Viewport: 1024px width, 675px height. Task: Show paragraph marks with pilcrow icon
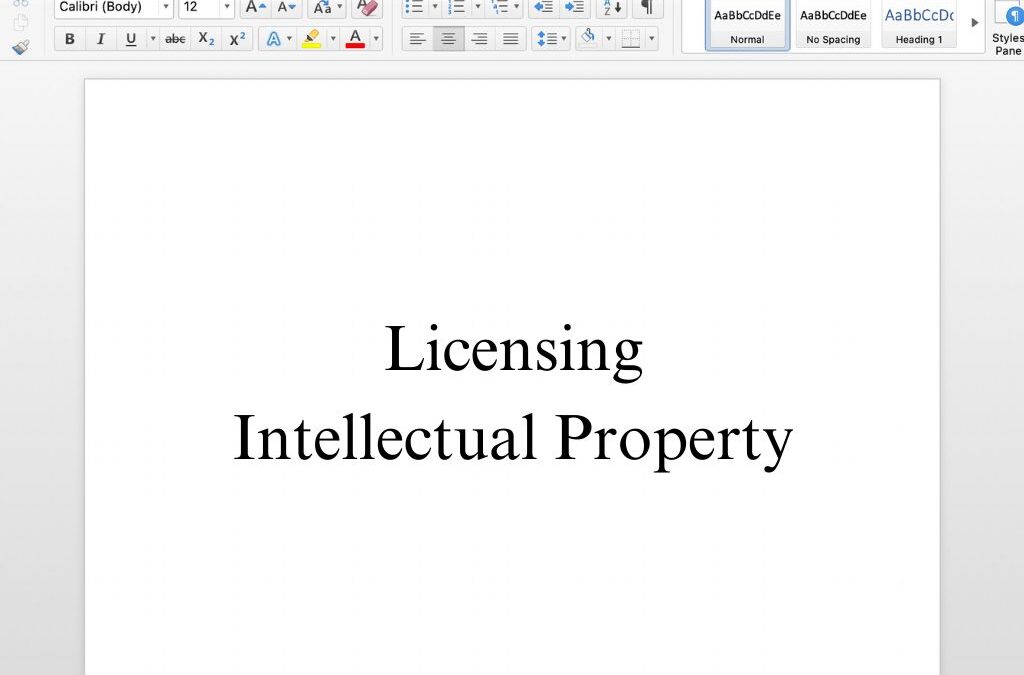648,7
